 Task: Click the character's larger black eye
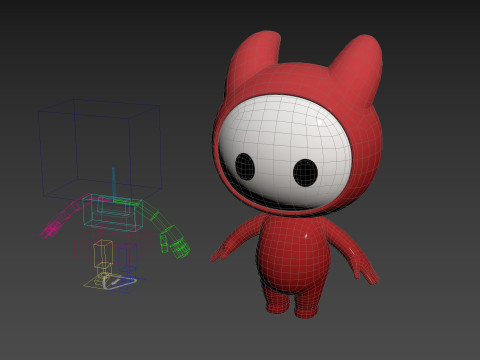(305, 173)
